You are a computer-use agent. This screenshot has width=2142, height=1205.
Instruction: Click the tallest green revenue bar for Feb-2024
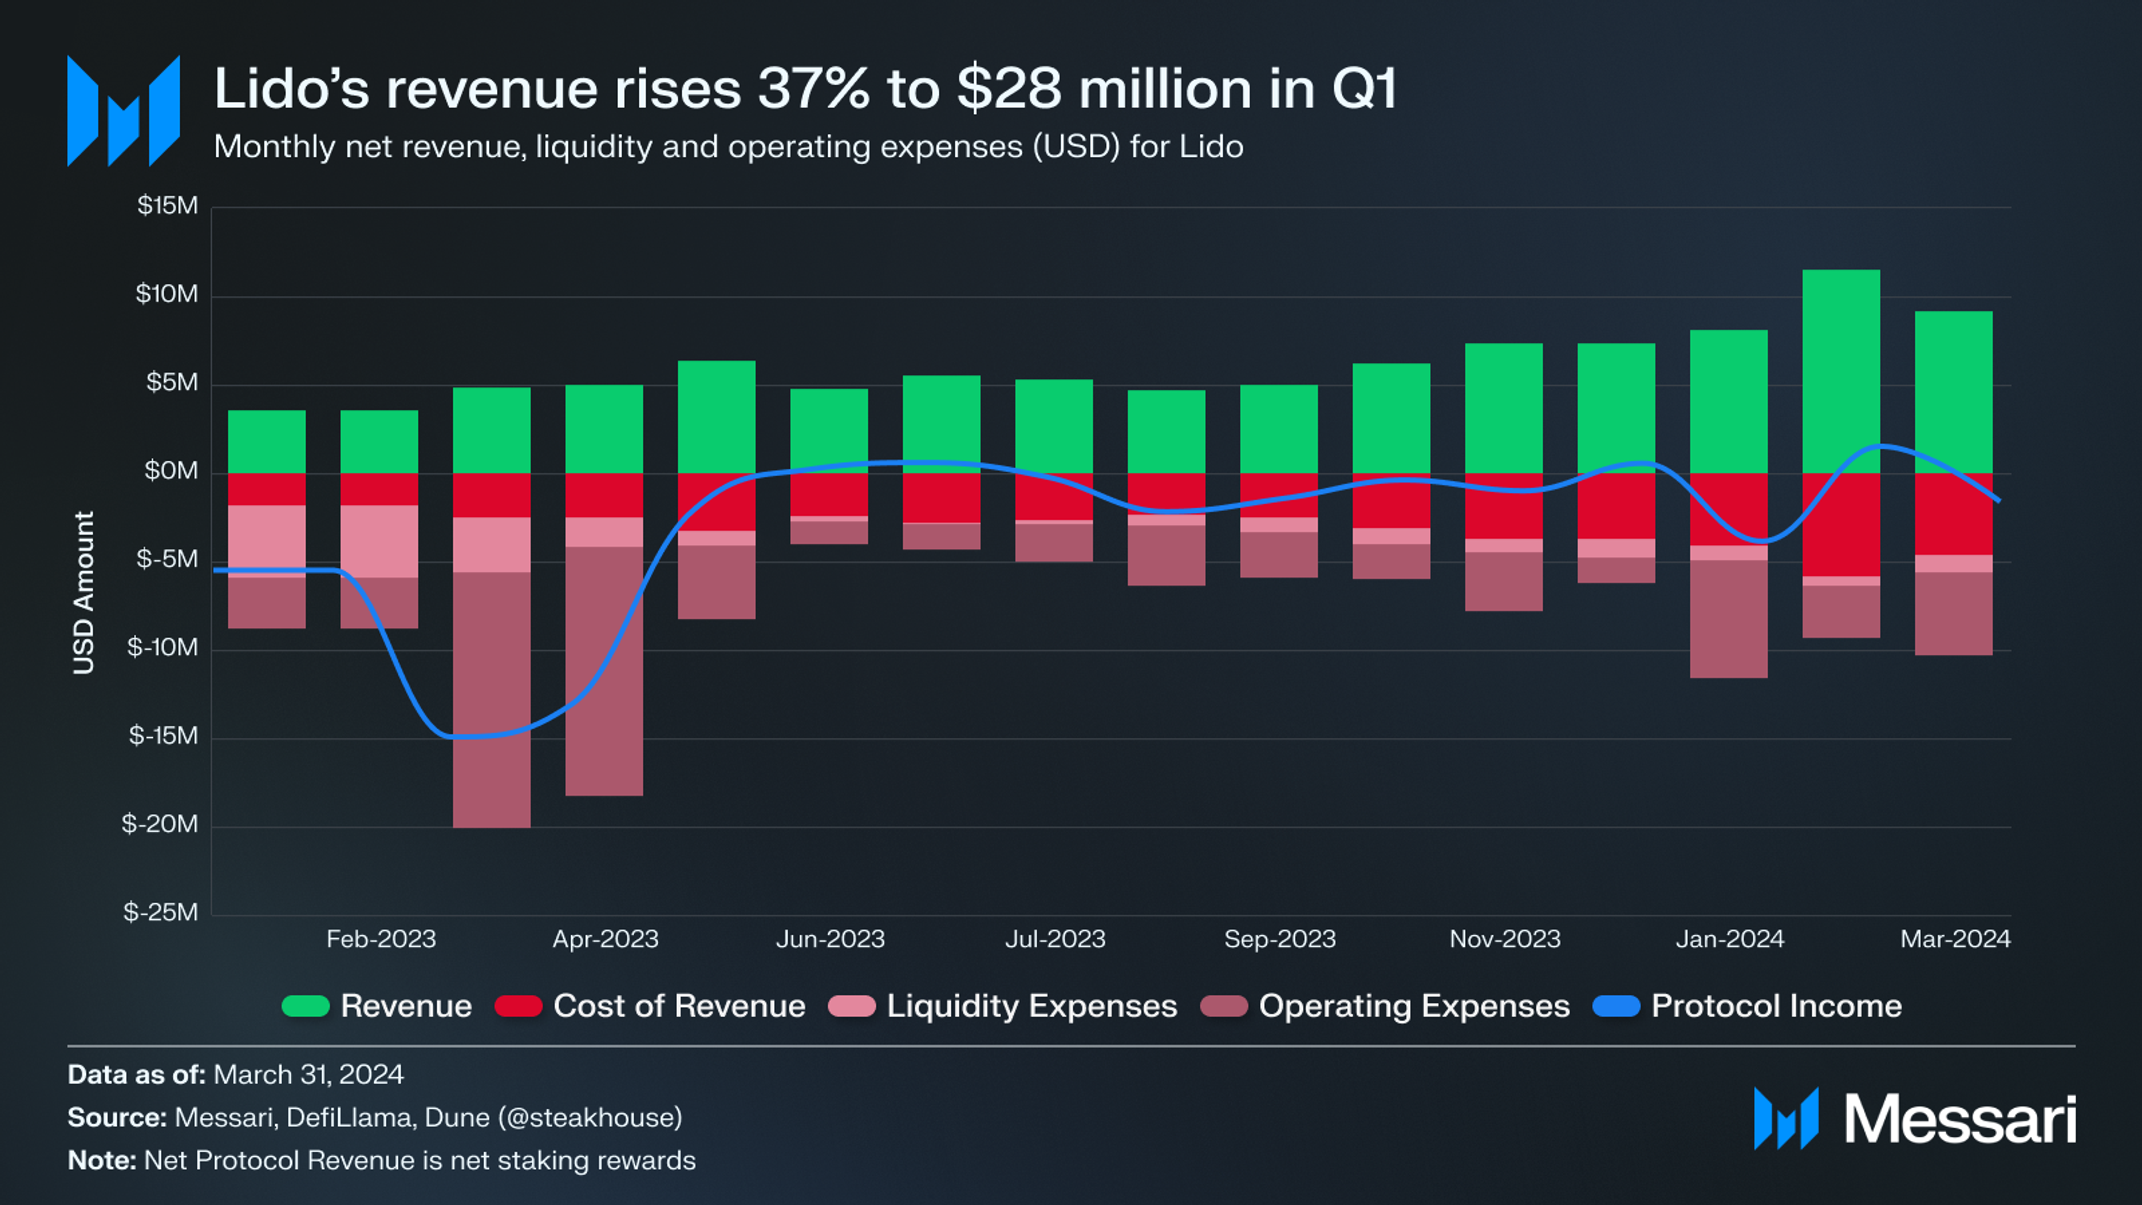coord(1841,371)
